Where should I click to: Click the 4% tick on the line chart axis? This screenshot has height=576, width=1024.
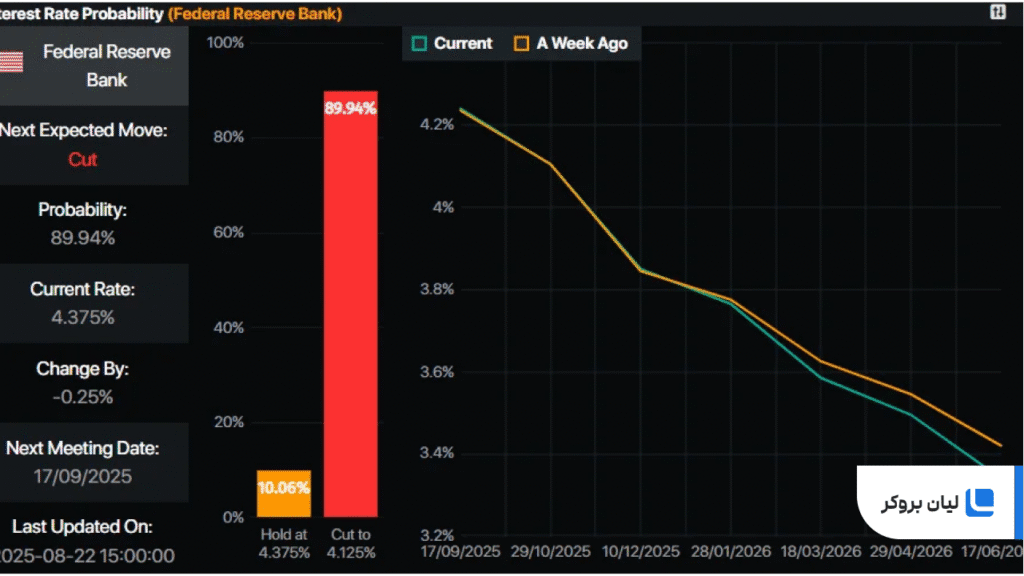point(443,208)
